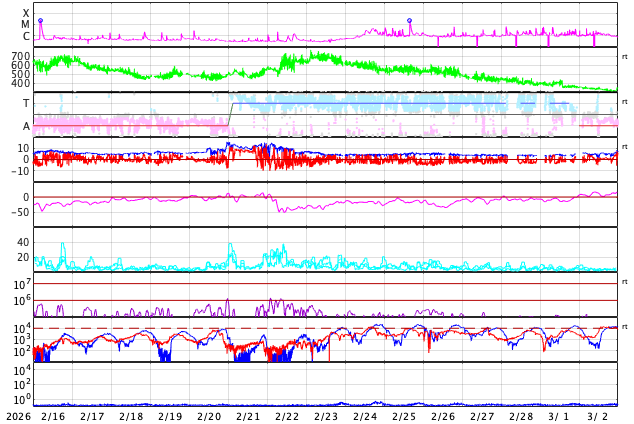
Task: Click the '2026' year label
Action: (19, 416)
